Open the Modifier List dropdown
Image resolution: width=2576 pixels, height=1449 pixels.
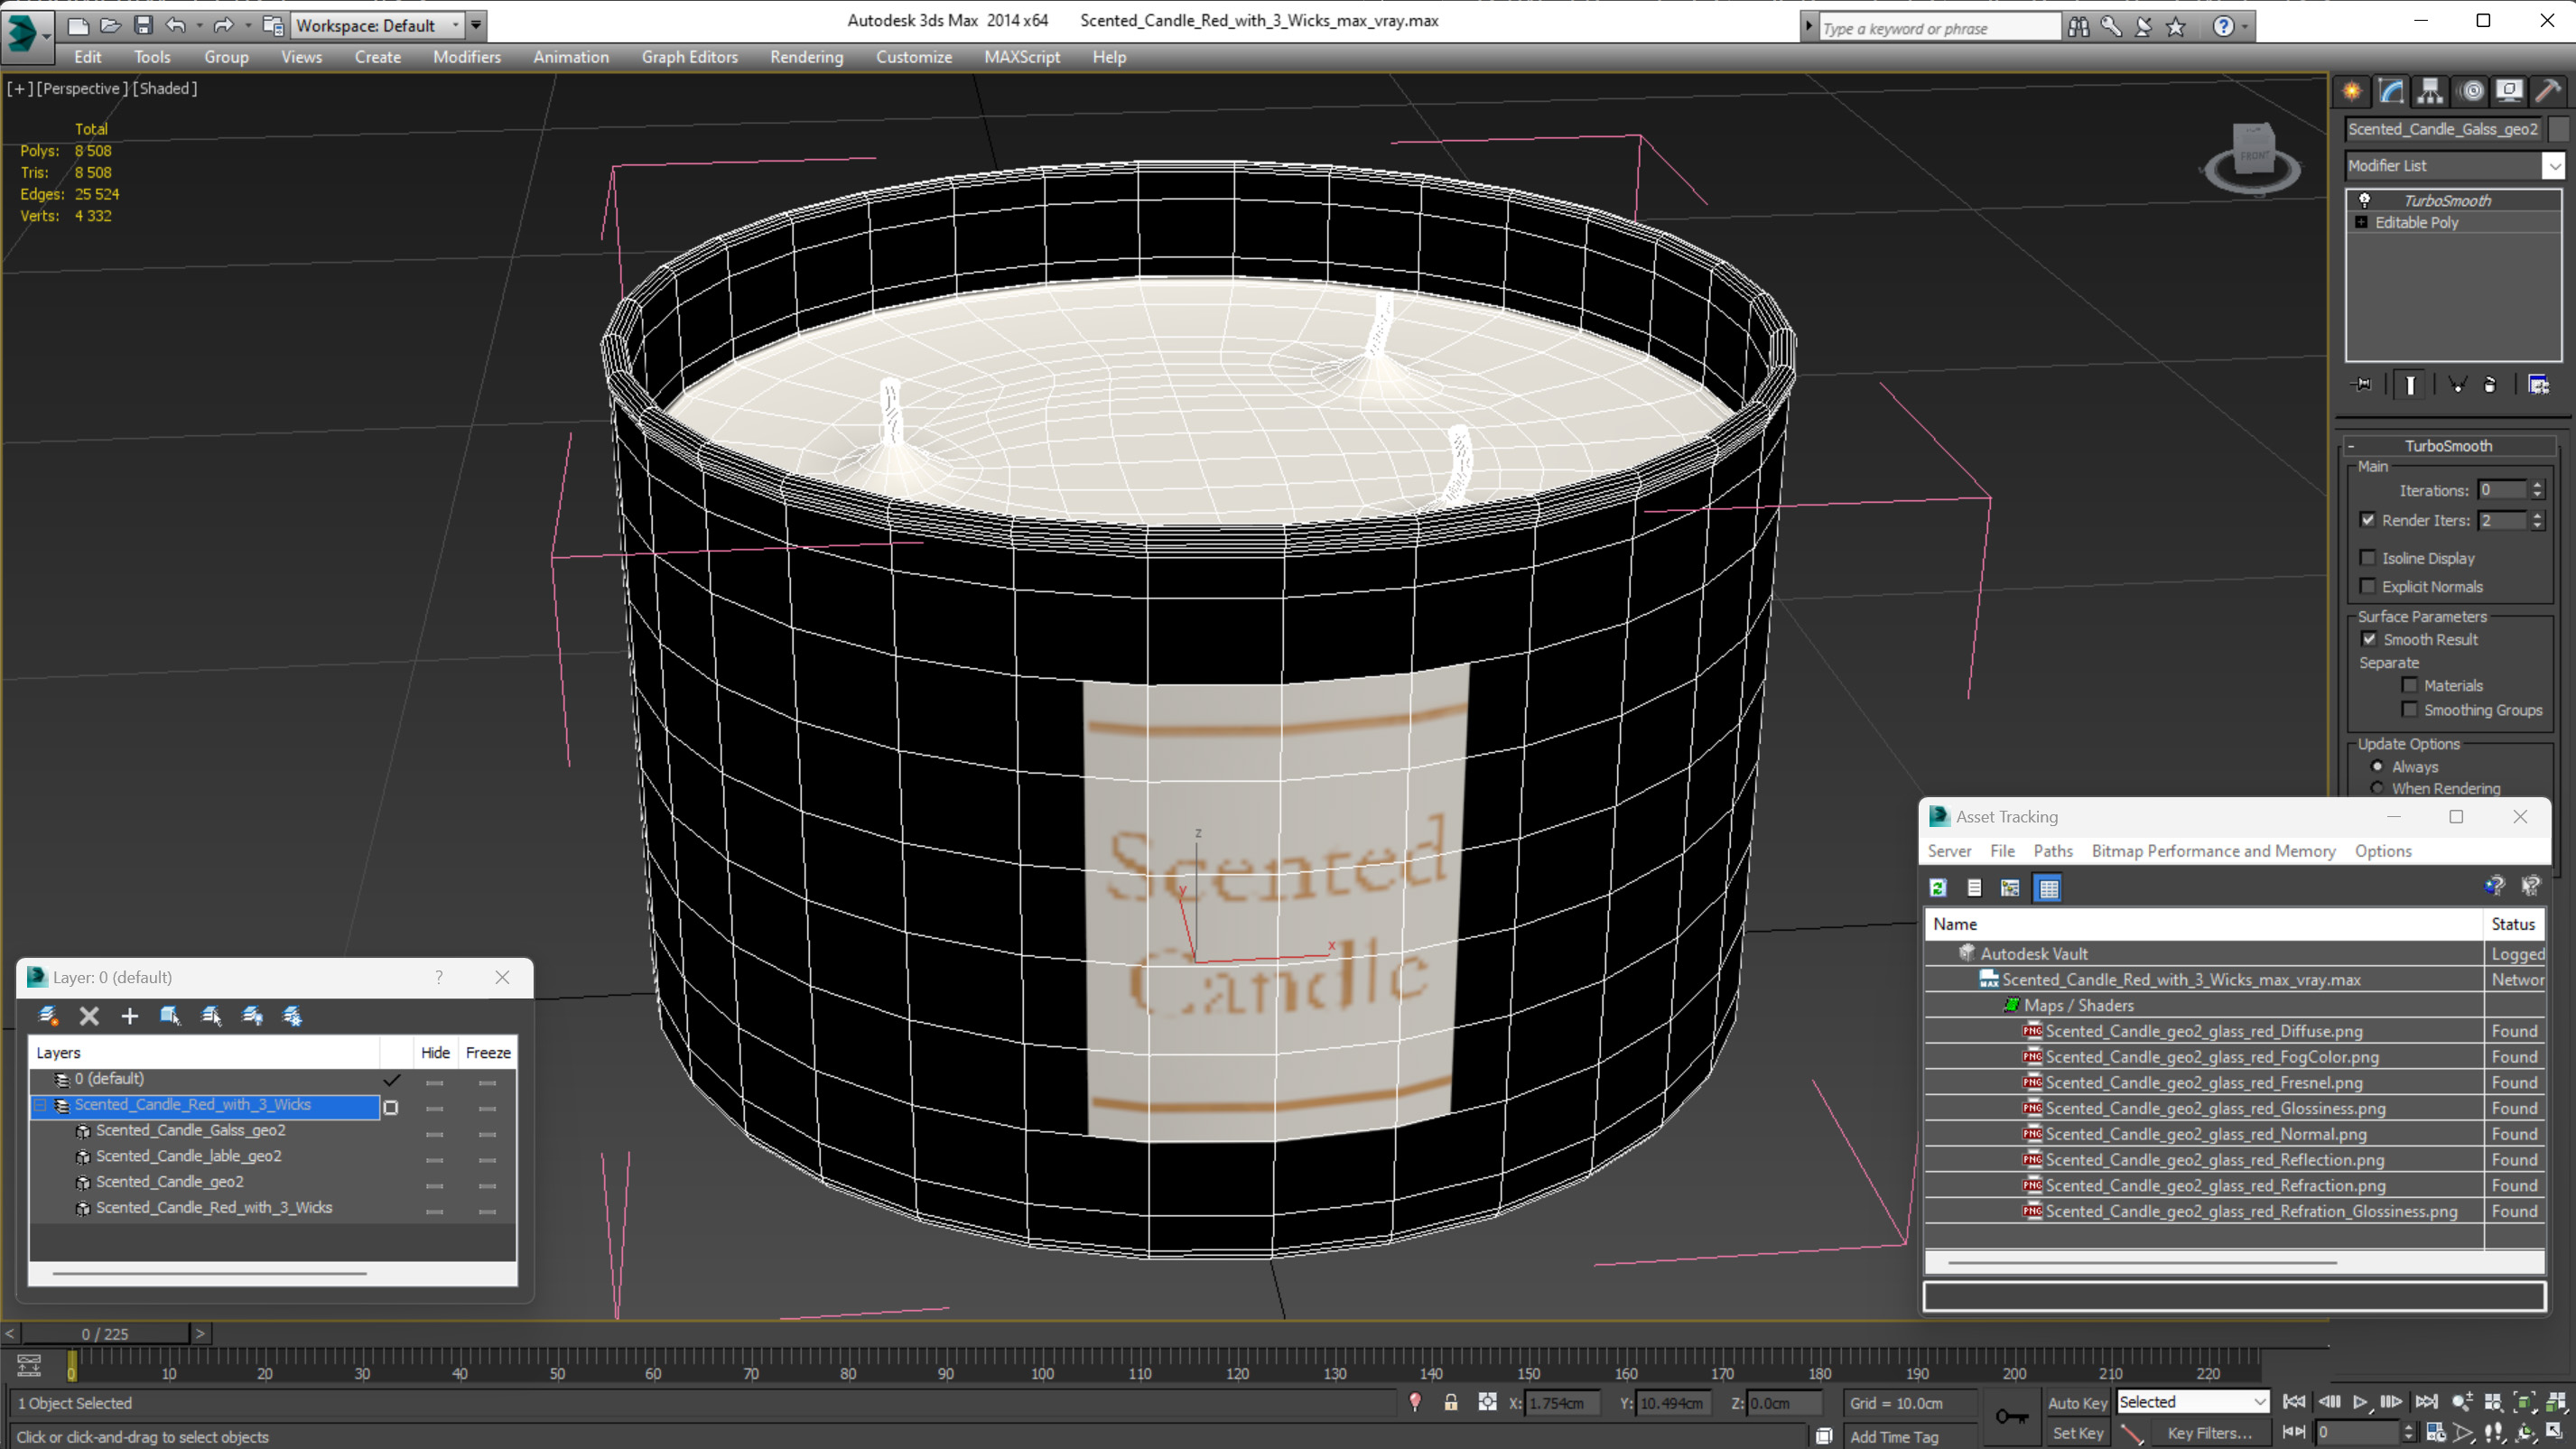(2455, 165)
